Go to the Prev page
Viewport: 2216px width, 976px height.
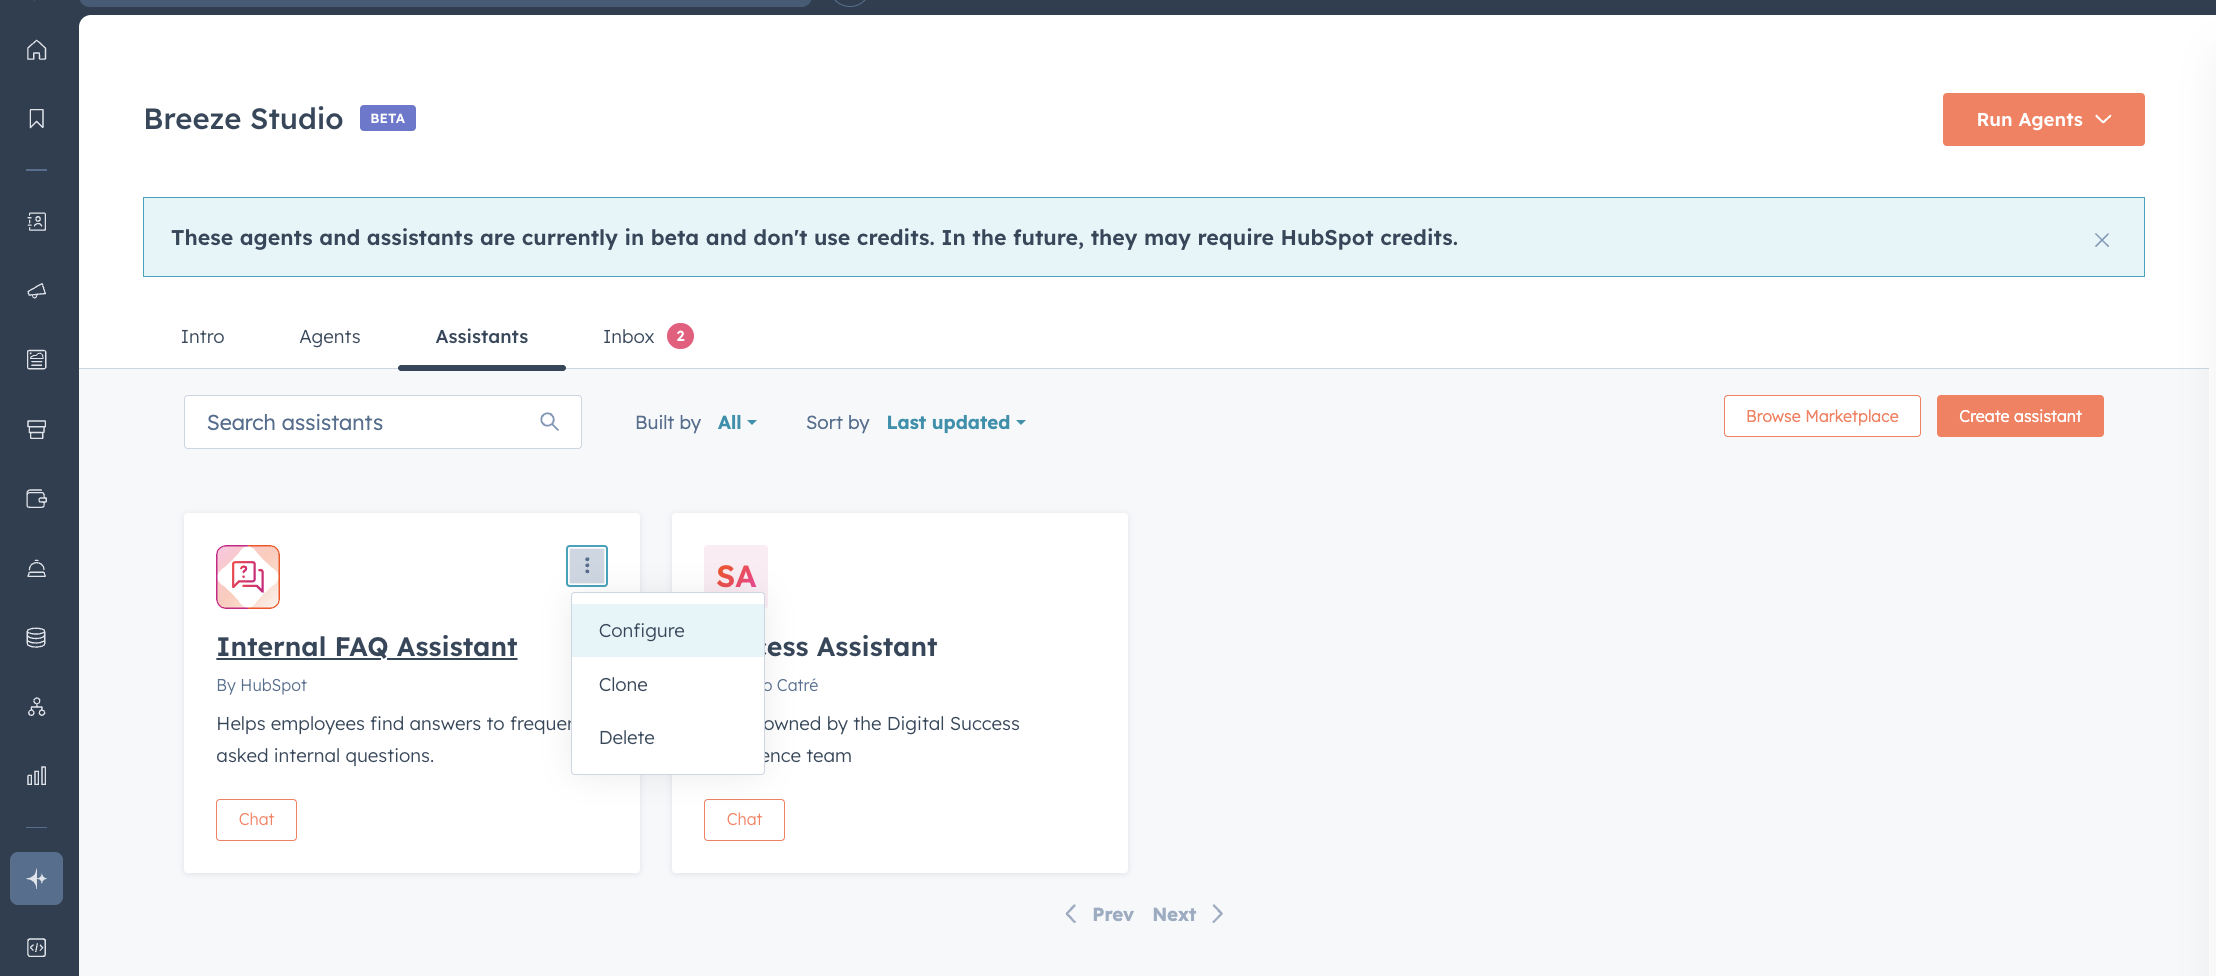pyautogui.click(x=1099, y=914)
